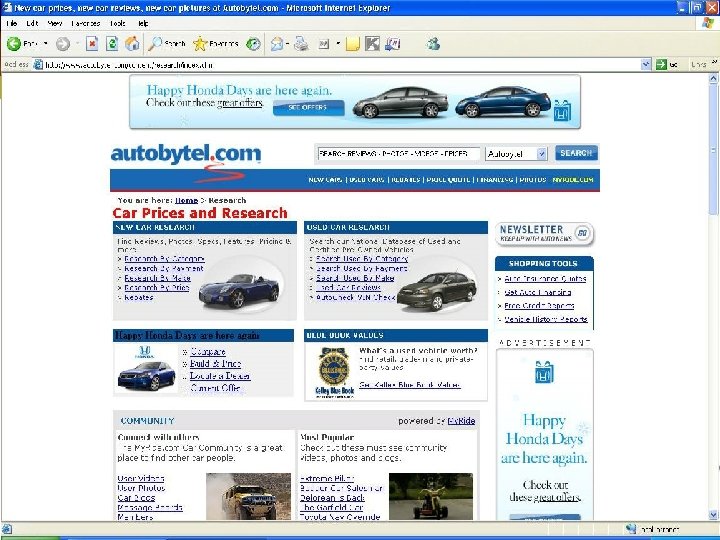Click the blue convertible car image

(x=239, y=290)
